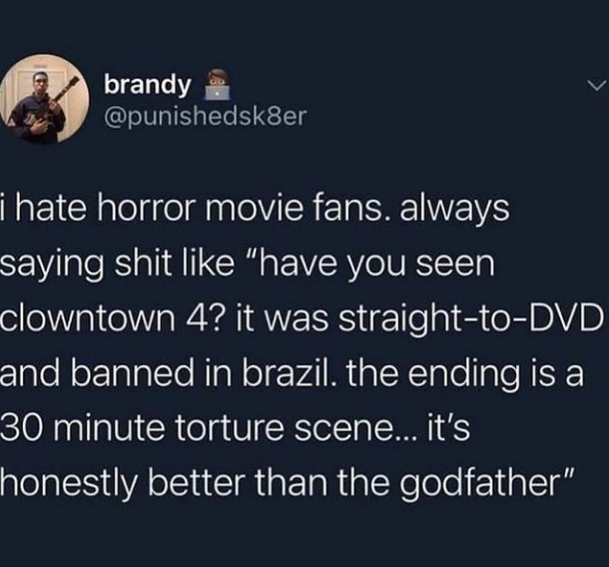
Task: Click the person's face in the avatar
Action: coord(38,80)
